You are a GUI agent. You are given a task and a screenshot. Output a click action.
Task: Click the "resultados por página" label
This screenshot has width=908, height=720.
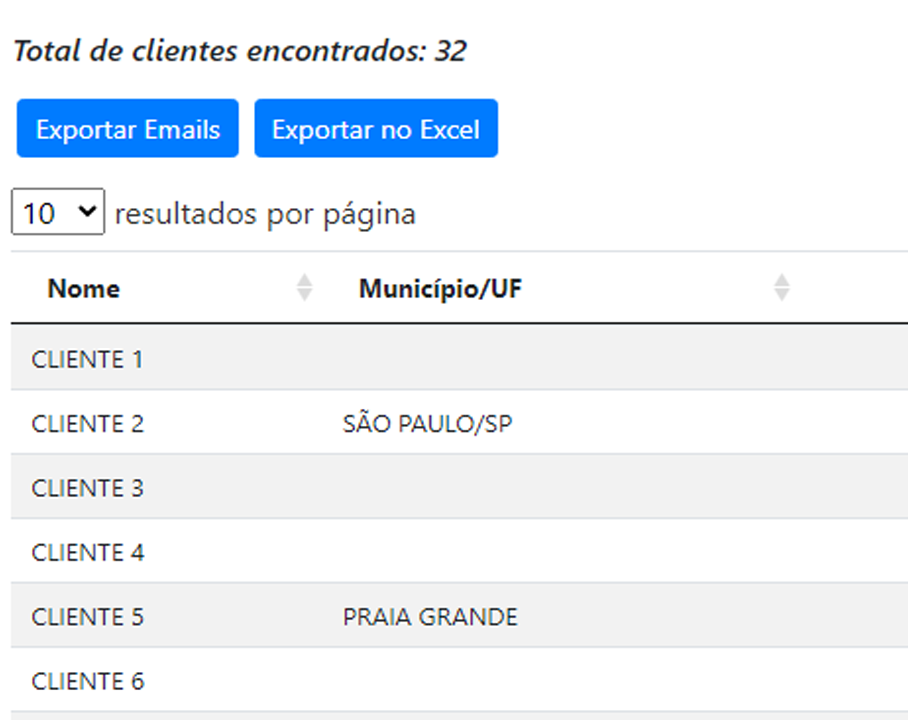pos(265,214)
